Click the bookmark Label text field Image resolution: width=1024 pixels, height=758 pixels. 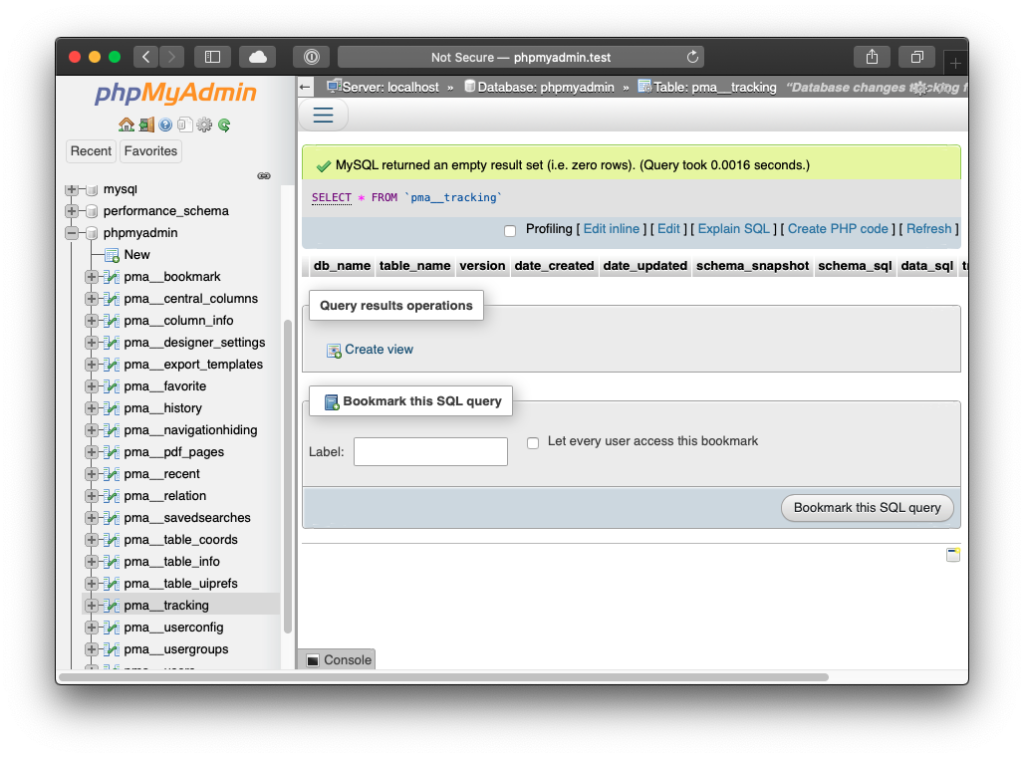tap(430, 452)
